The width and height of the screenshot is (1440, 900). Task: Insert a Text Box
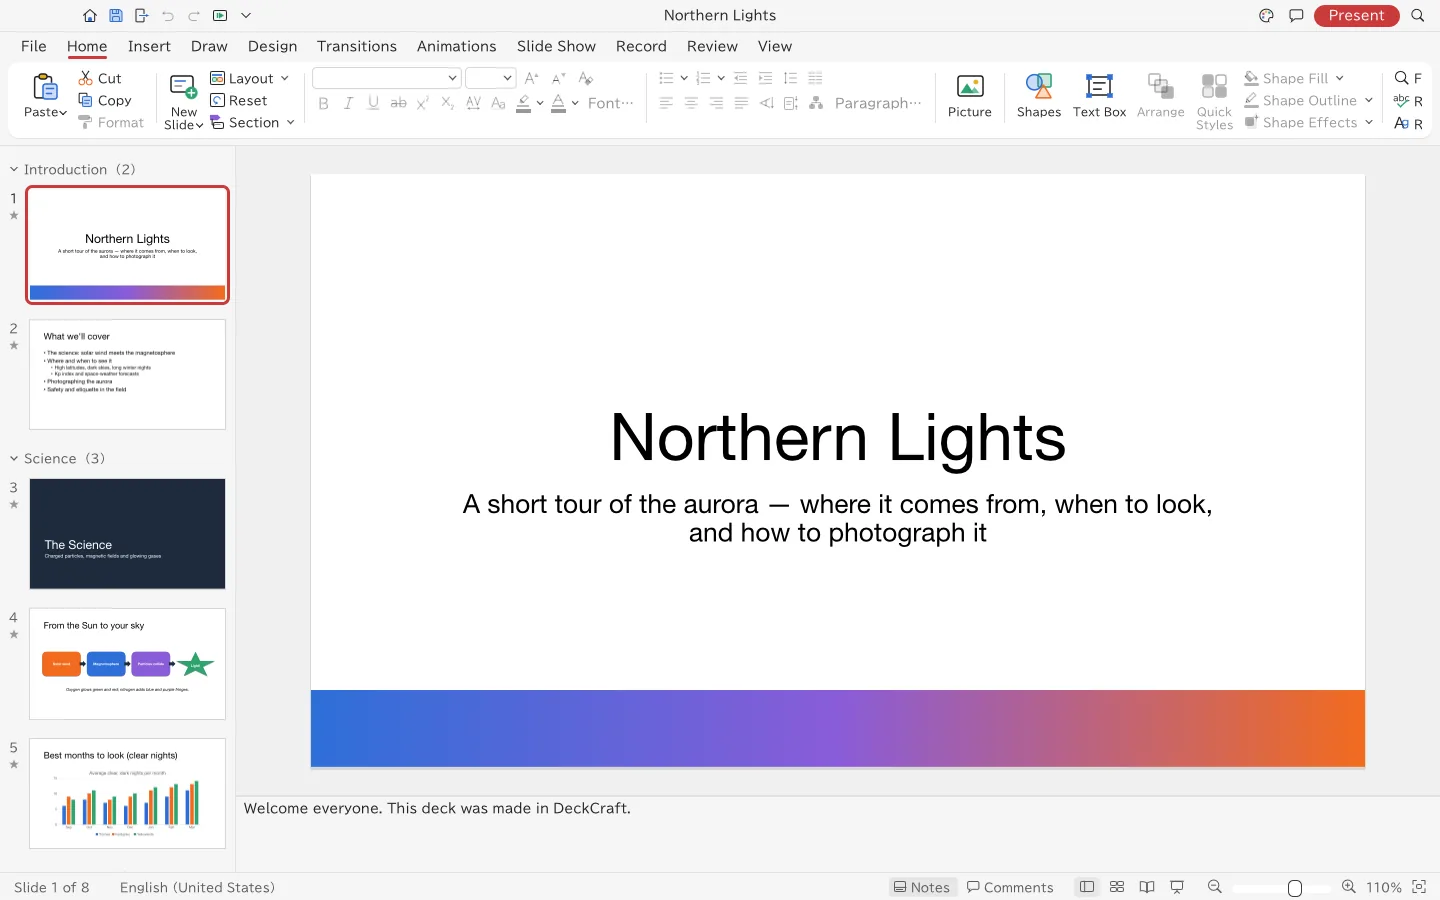coord(1099,96)
